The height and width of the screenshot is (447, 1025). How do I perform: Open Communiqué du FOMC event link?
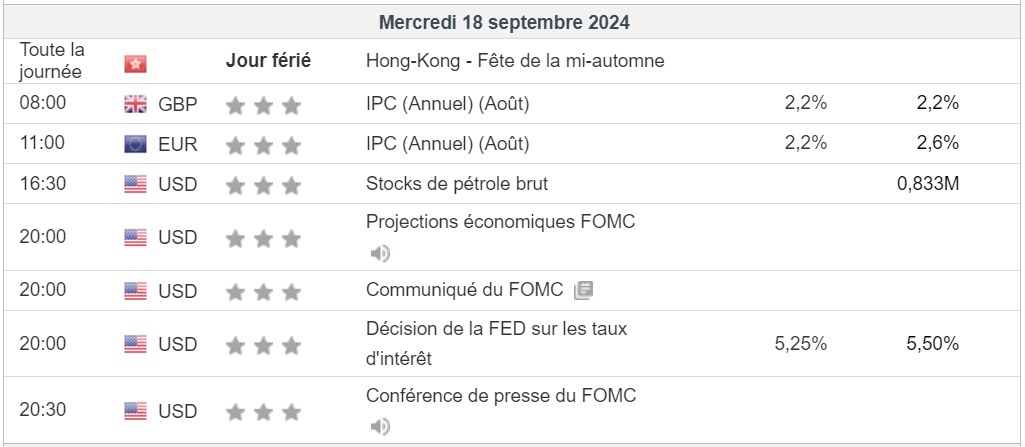(x=466, y=290)
